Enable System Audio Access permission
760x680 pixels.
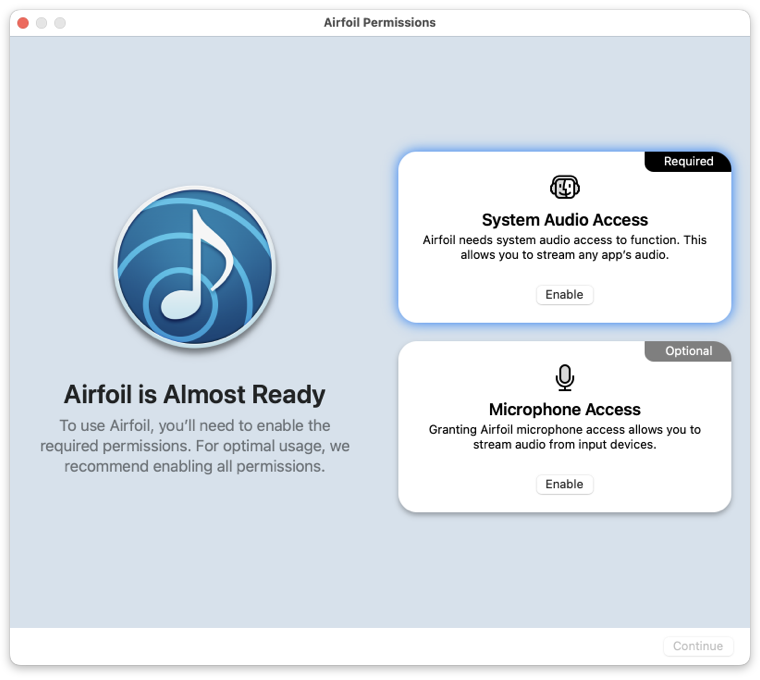[x=564, y=295]
